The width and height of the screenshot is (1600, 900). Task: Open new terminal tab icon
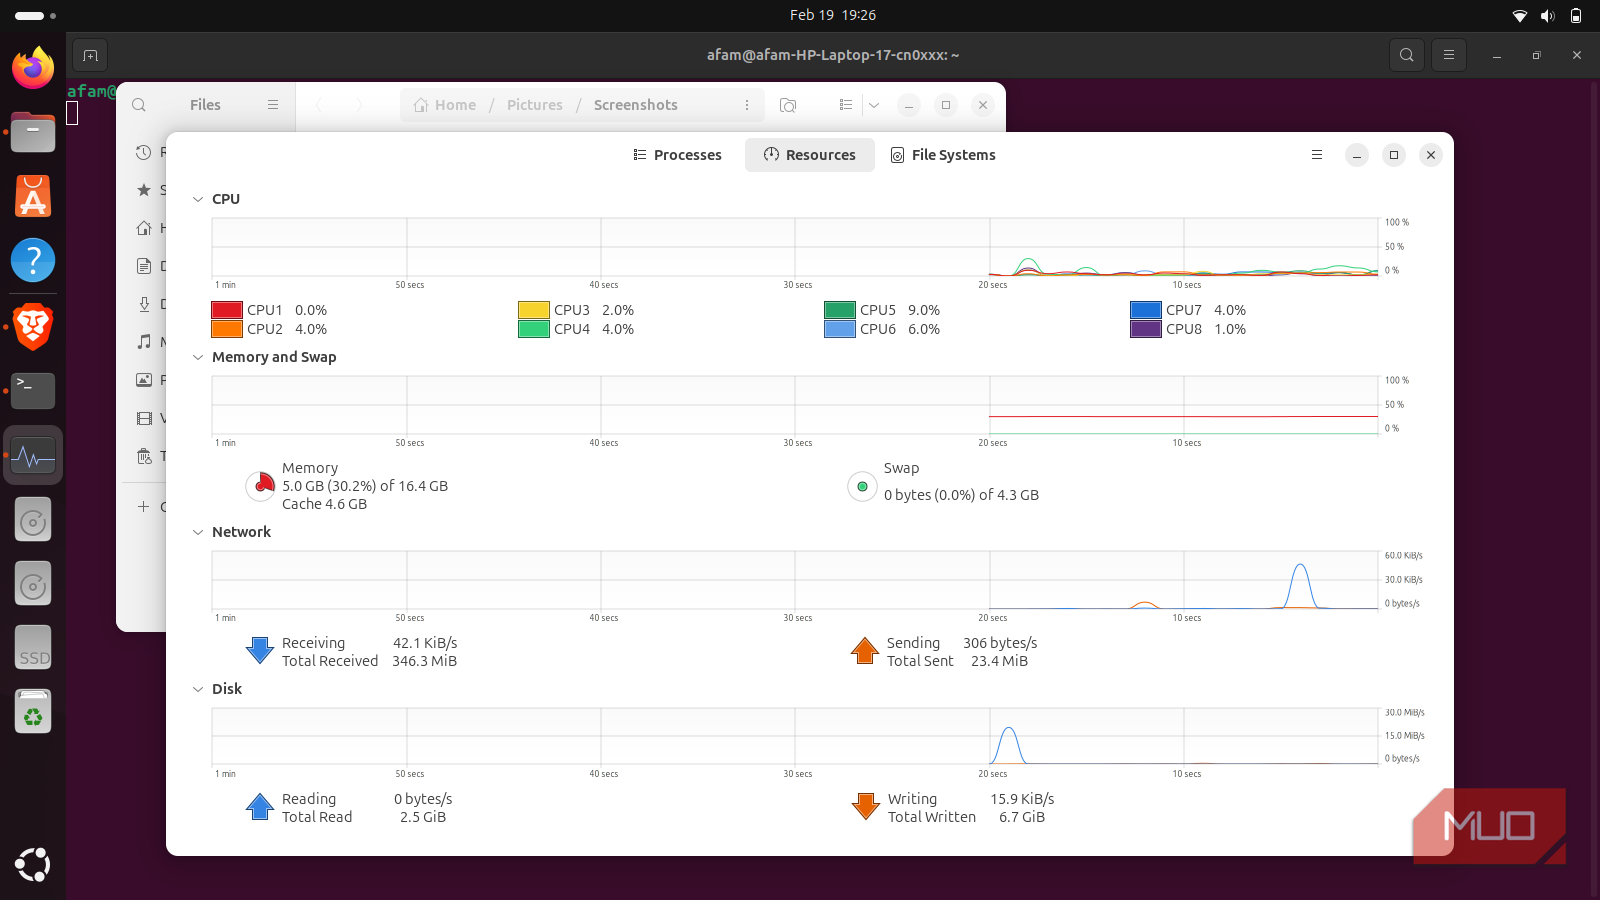pos(90,55)
